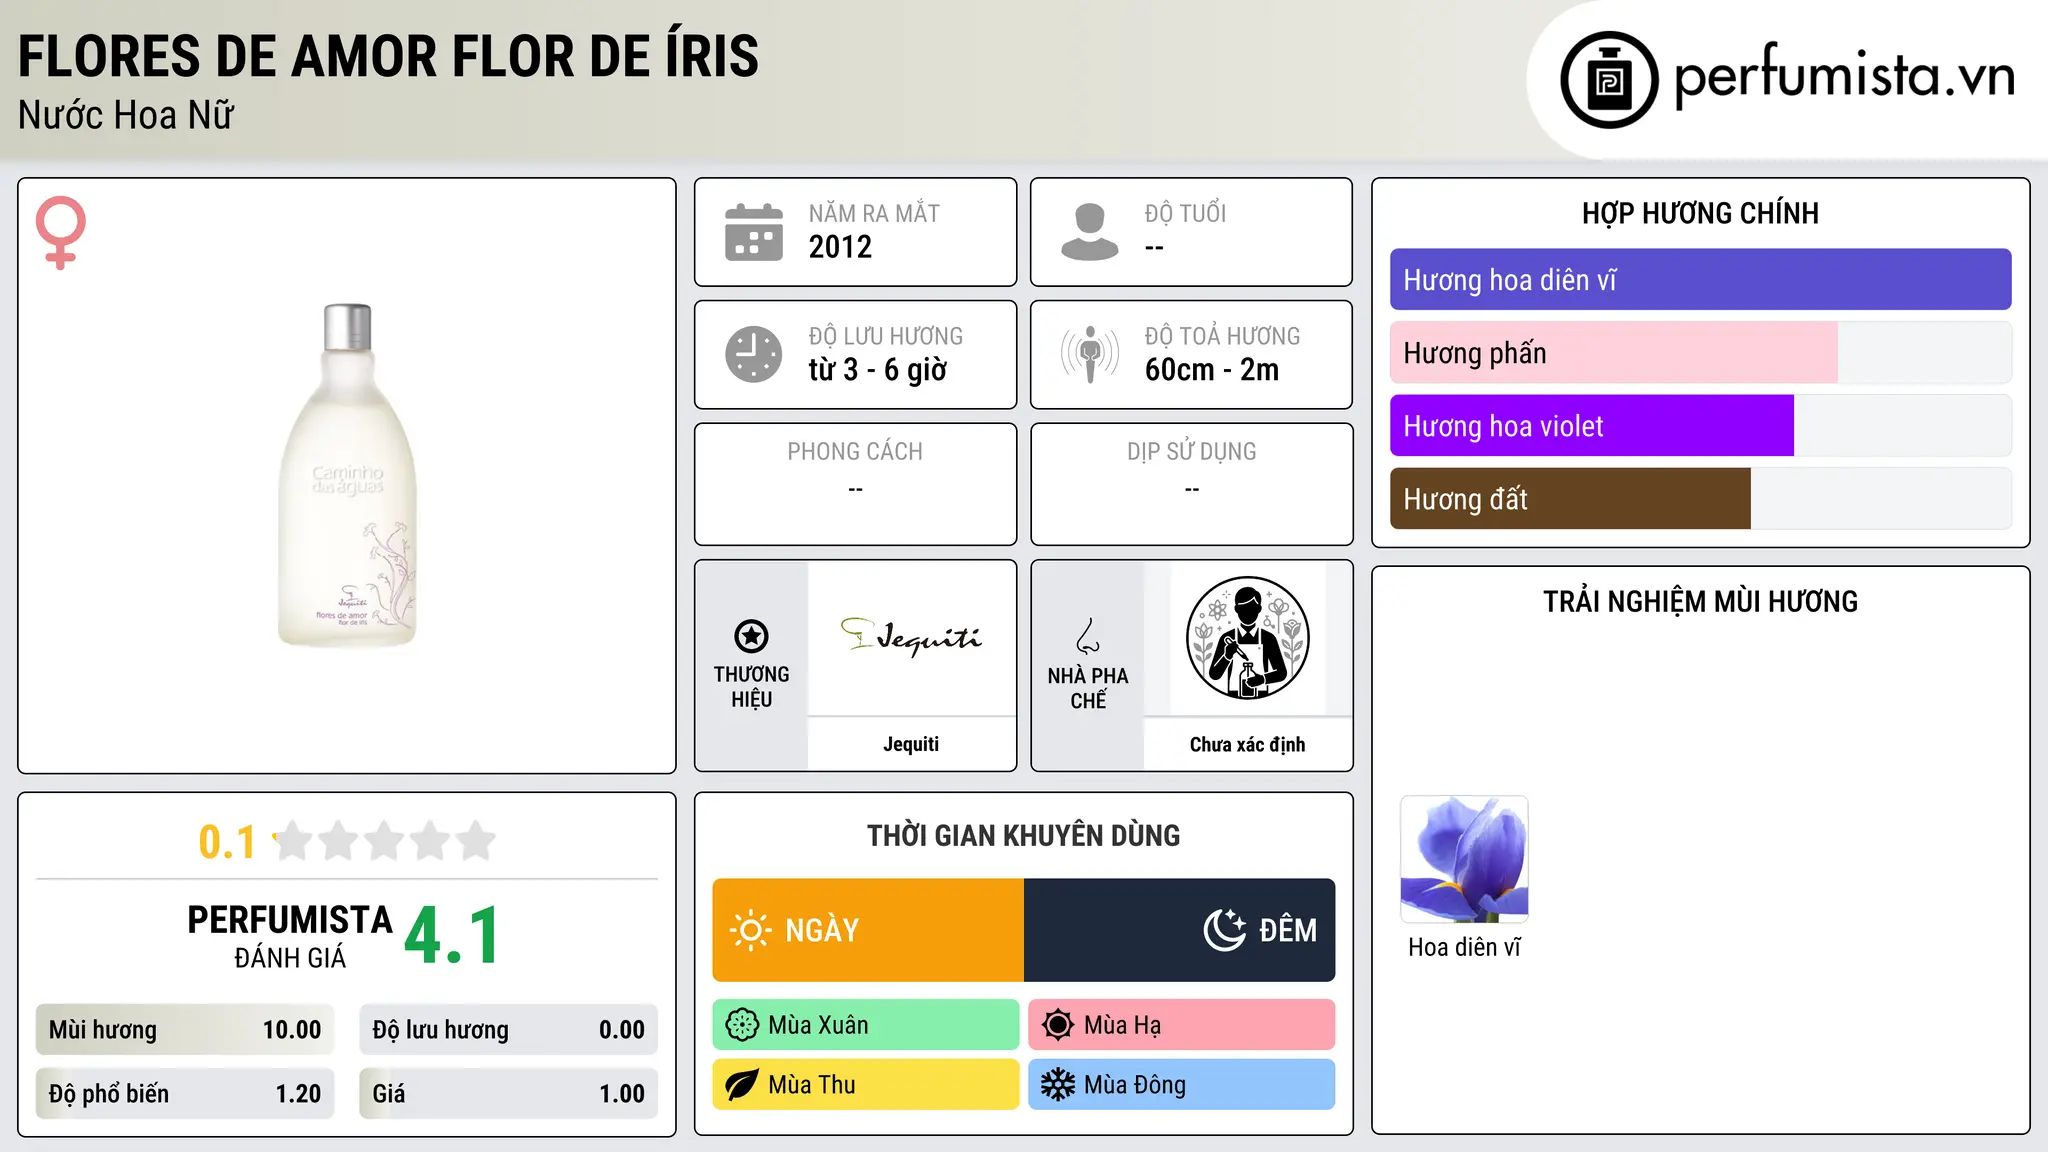The width and height of the screenshot is (2048, 1152).
Task: Click the Mùi hương score row
Action: pyautogui.click(x=185, y=1030)
